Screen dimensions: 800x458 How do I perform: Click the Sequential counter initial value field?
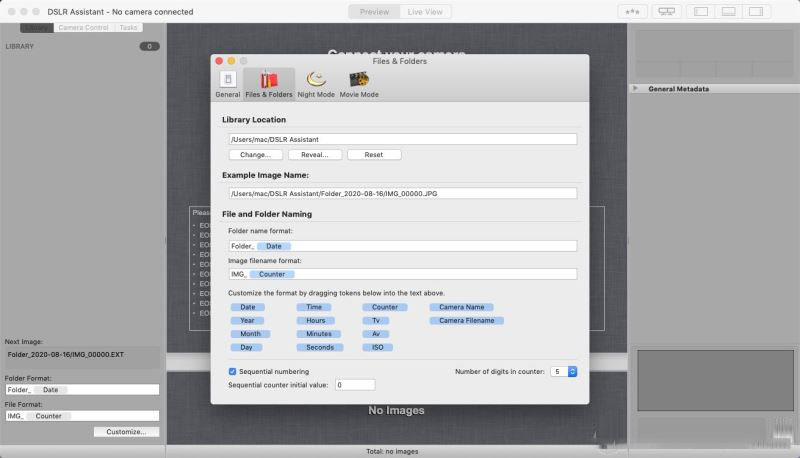pos(355,385)
